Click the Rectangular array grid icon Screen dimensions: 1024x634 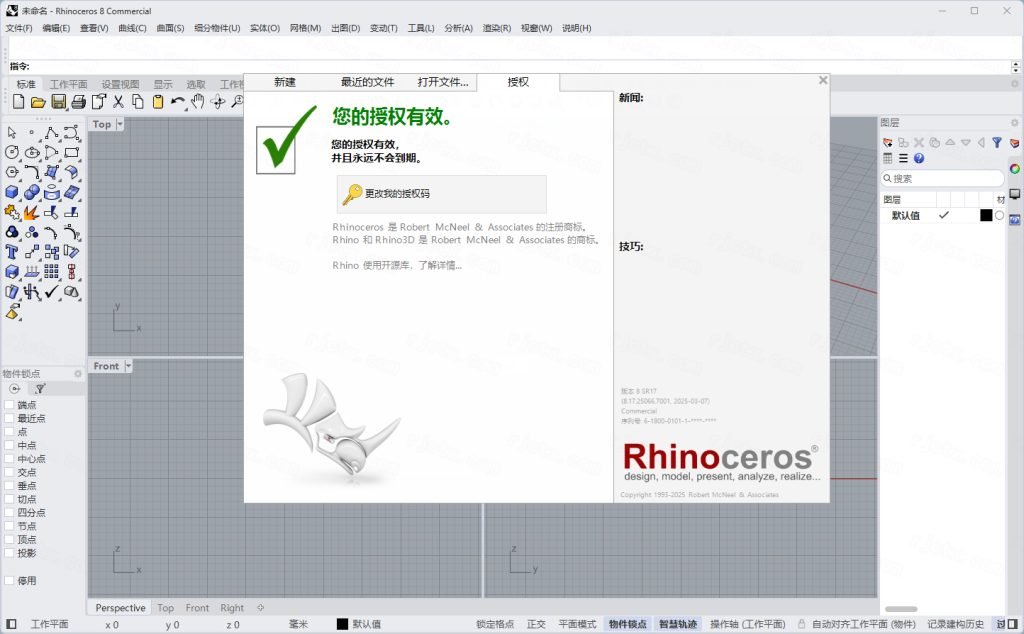(52, 271)
